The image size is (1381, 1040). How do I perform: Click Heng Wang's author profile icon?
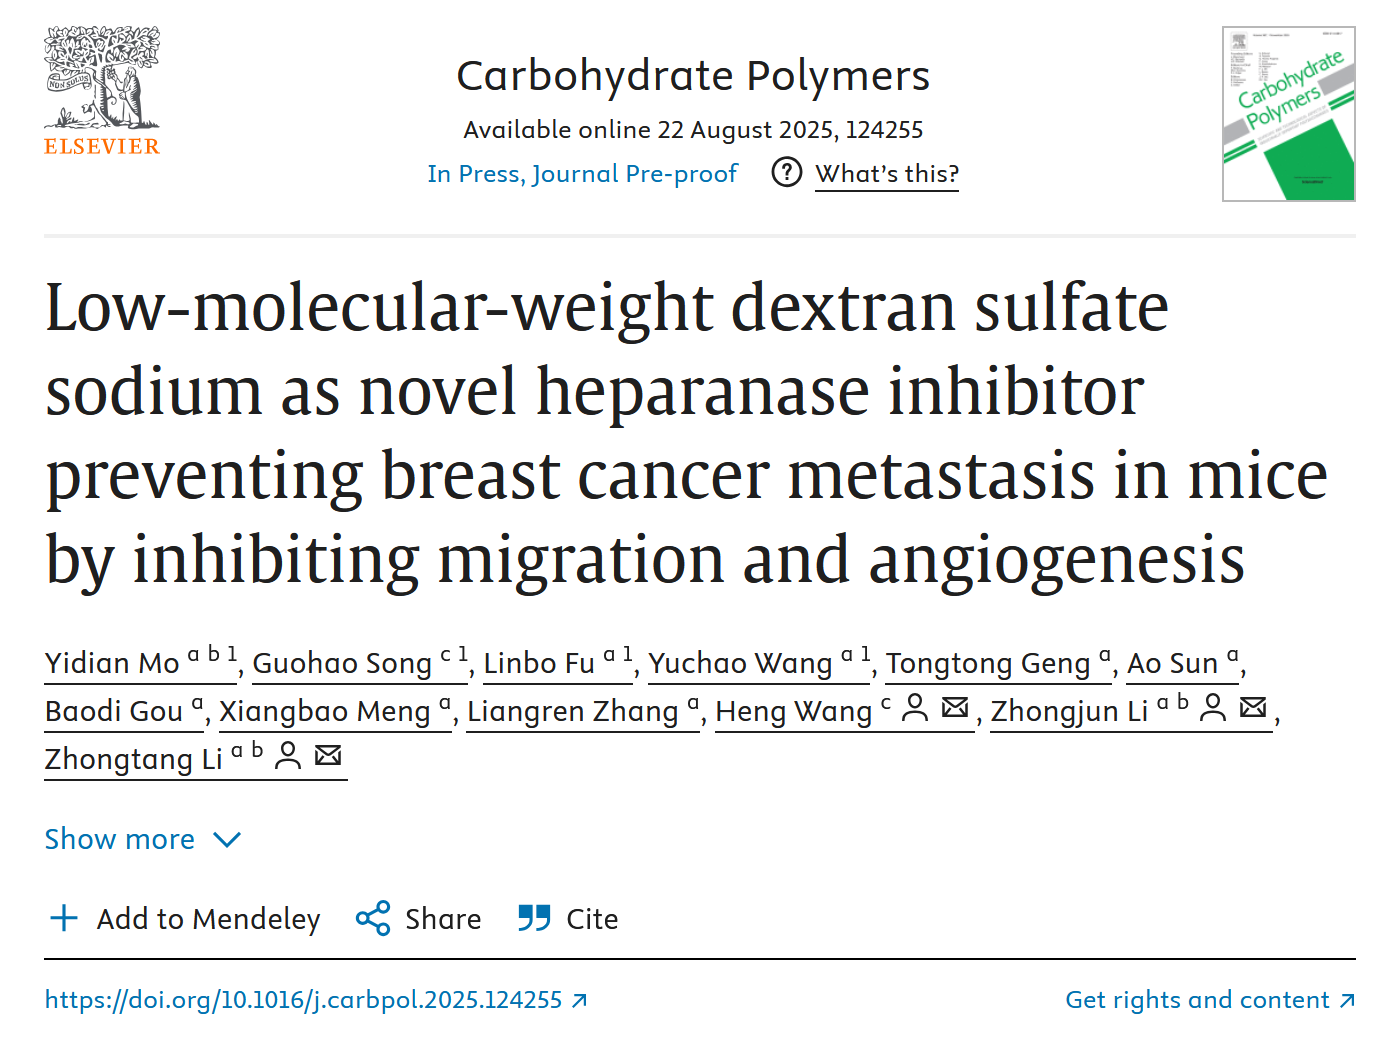tap(914, 709)
